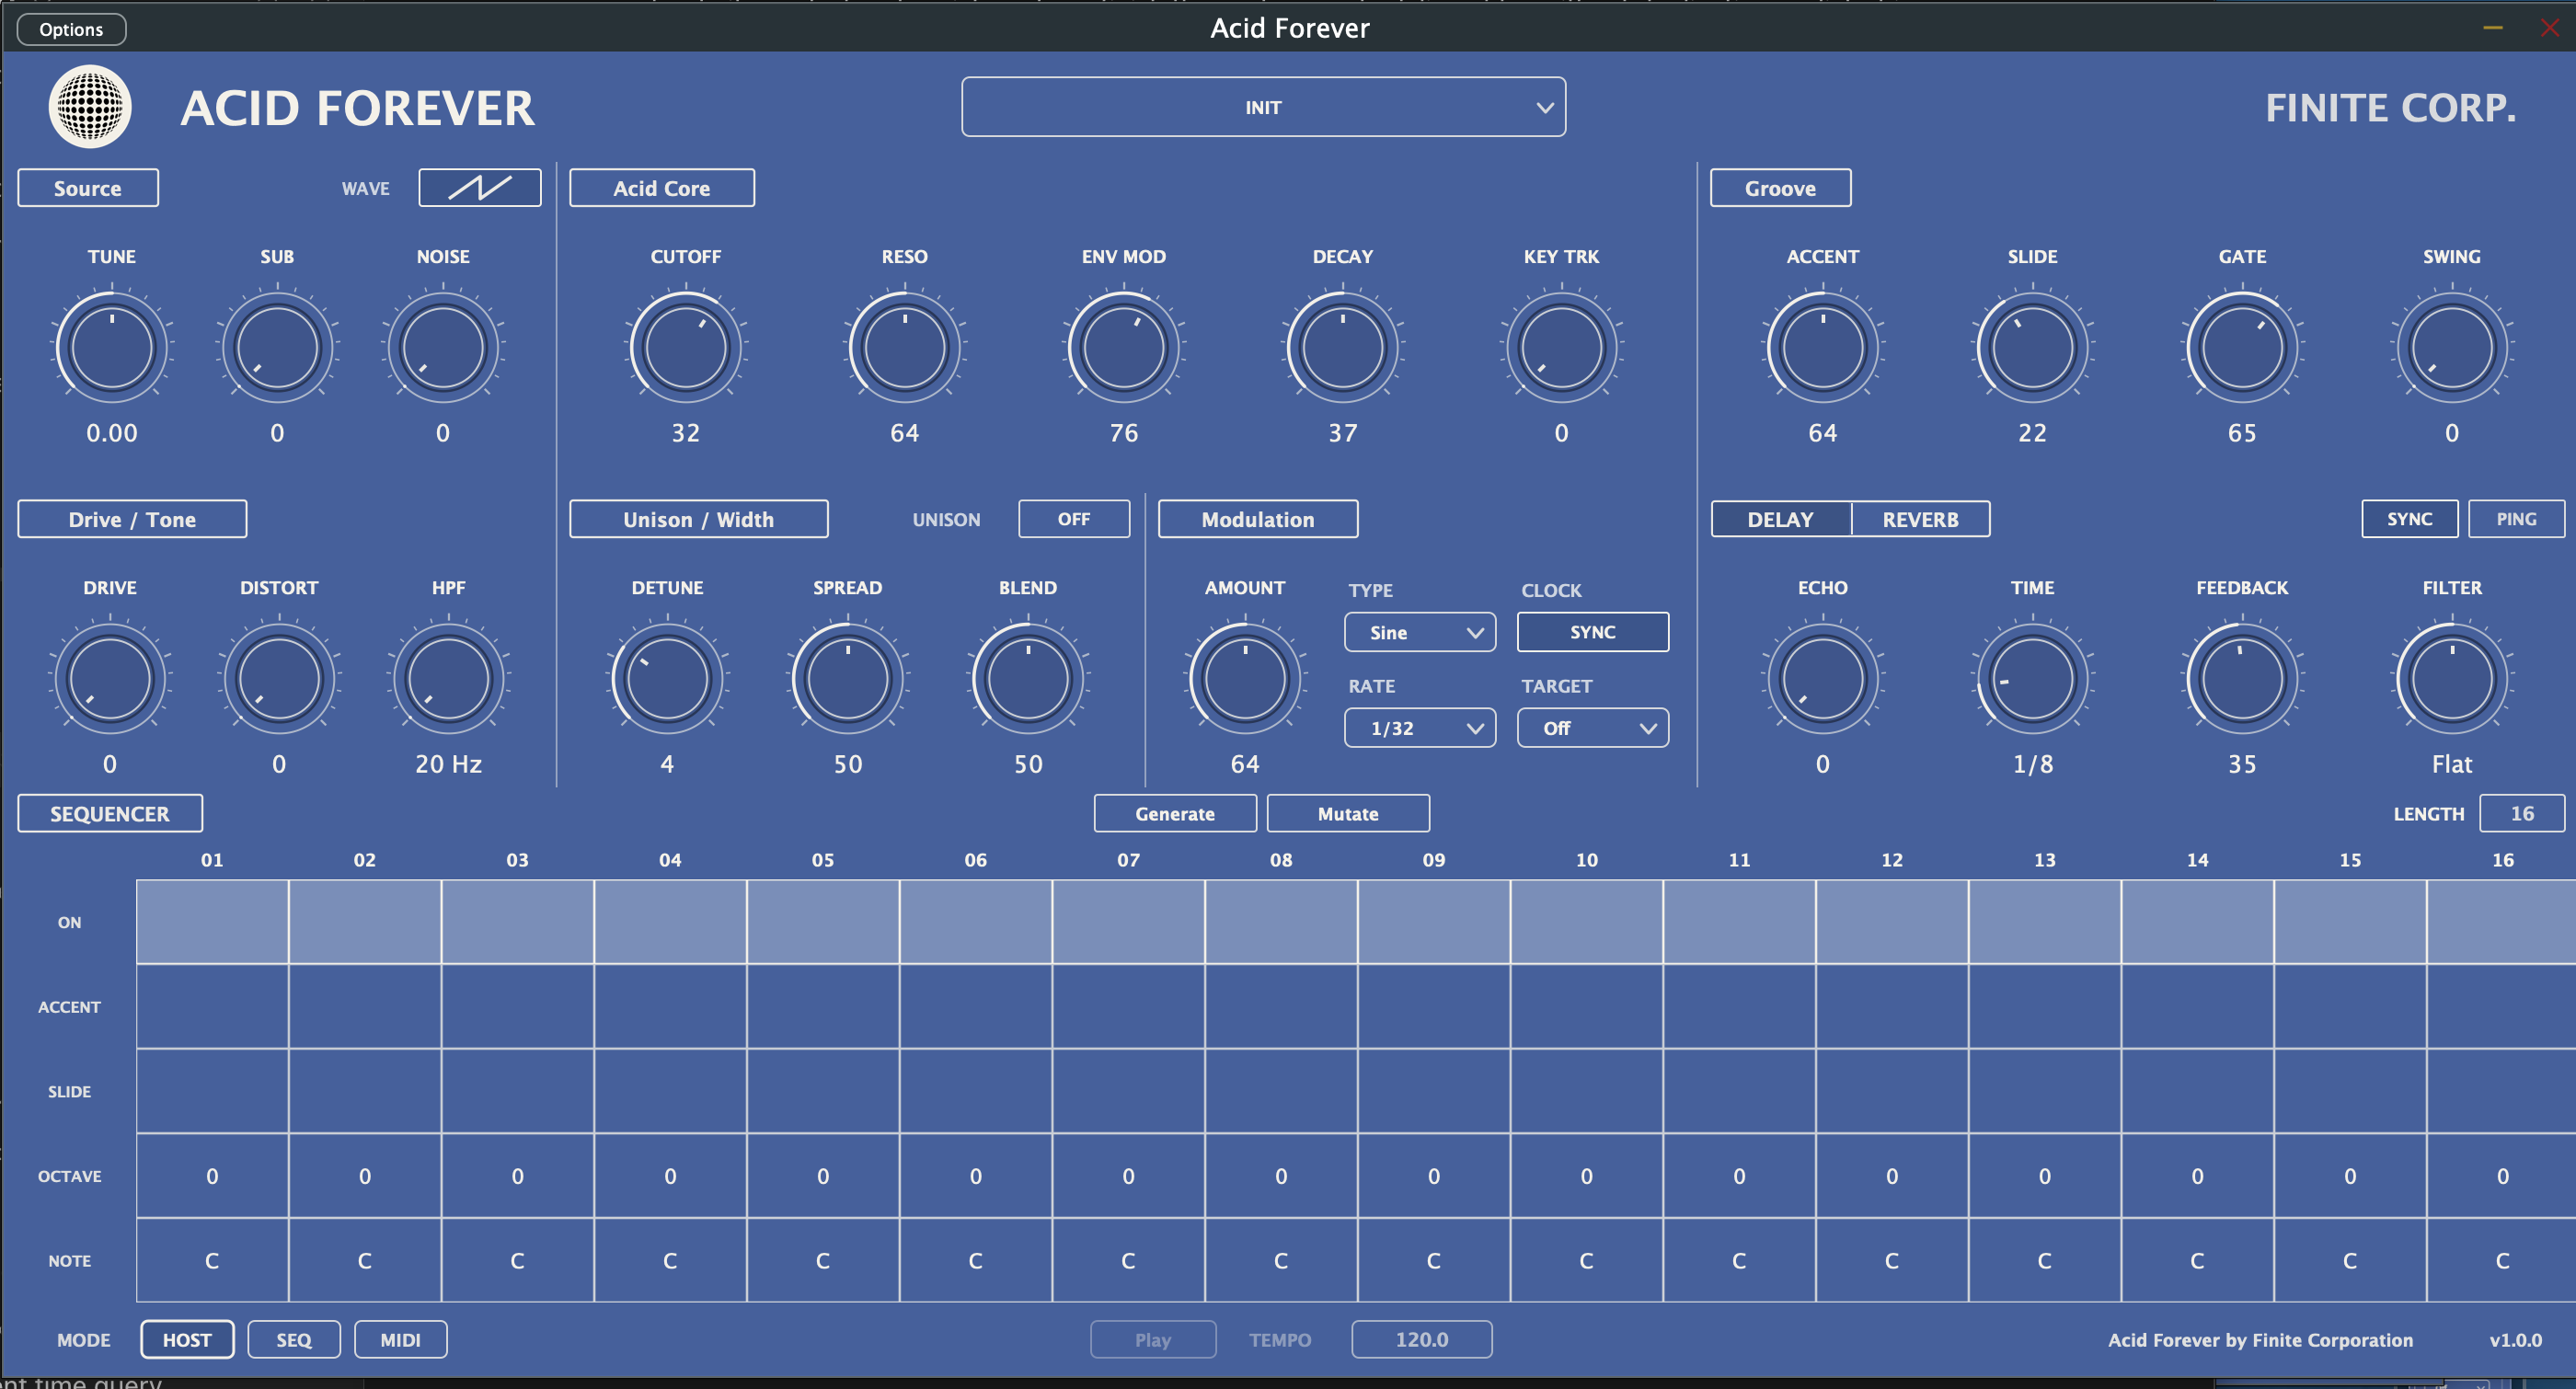Click the Modulation AMOUNT knob
The image size is (2576, 1389).
1245,679
